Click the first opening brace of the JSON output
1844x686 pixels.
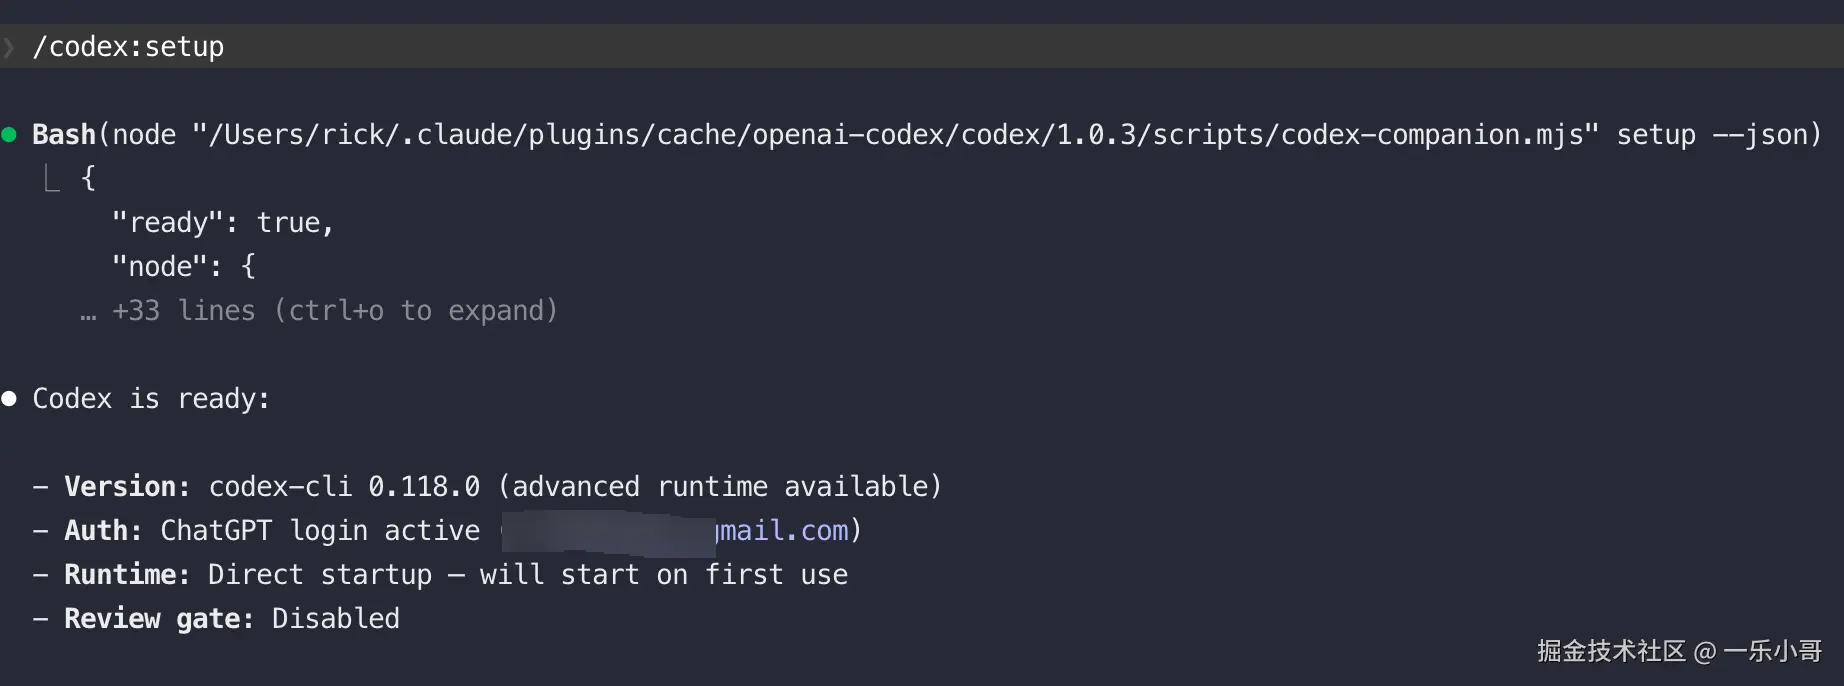coord(88,178)
